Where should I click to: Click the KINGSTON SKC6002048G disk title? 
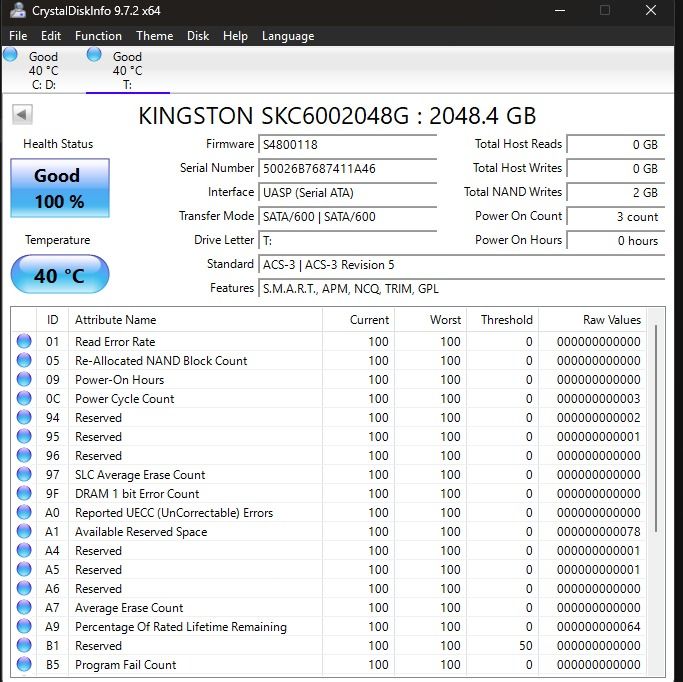click(337, 115)
